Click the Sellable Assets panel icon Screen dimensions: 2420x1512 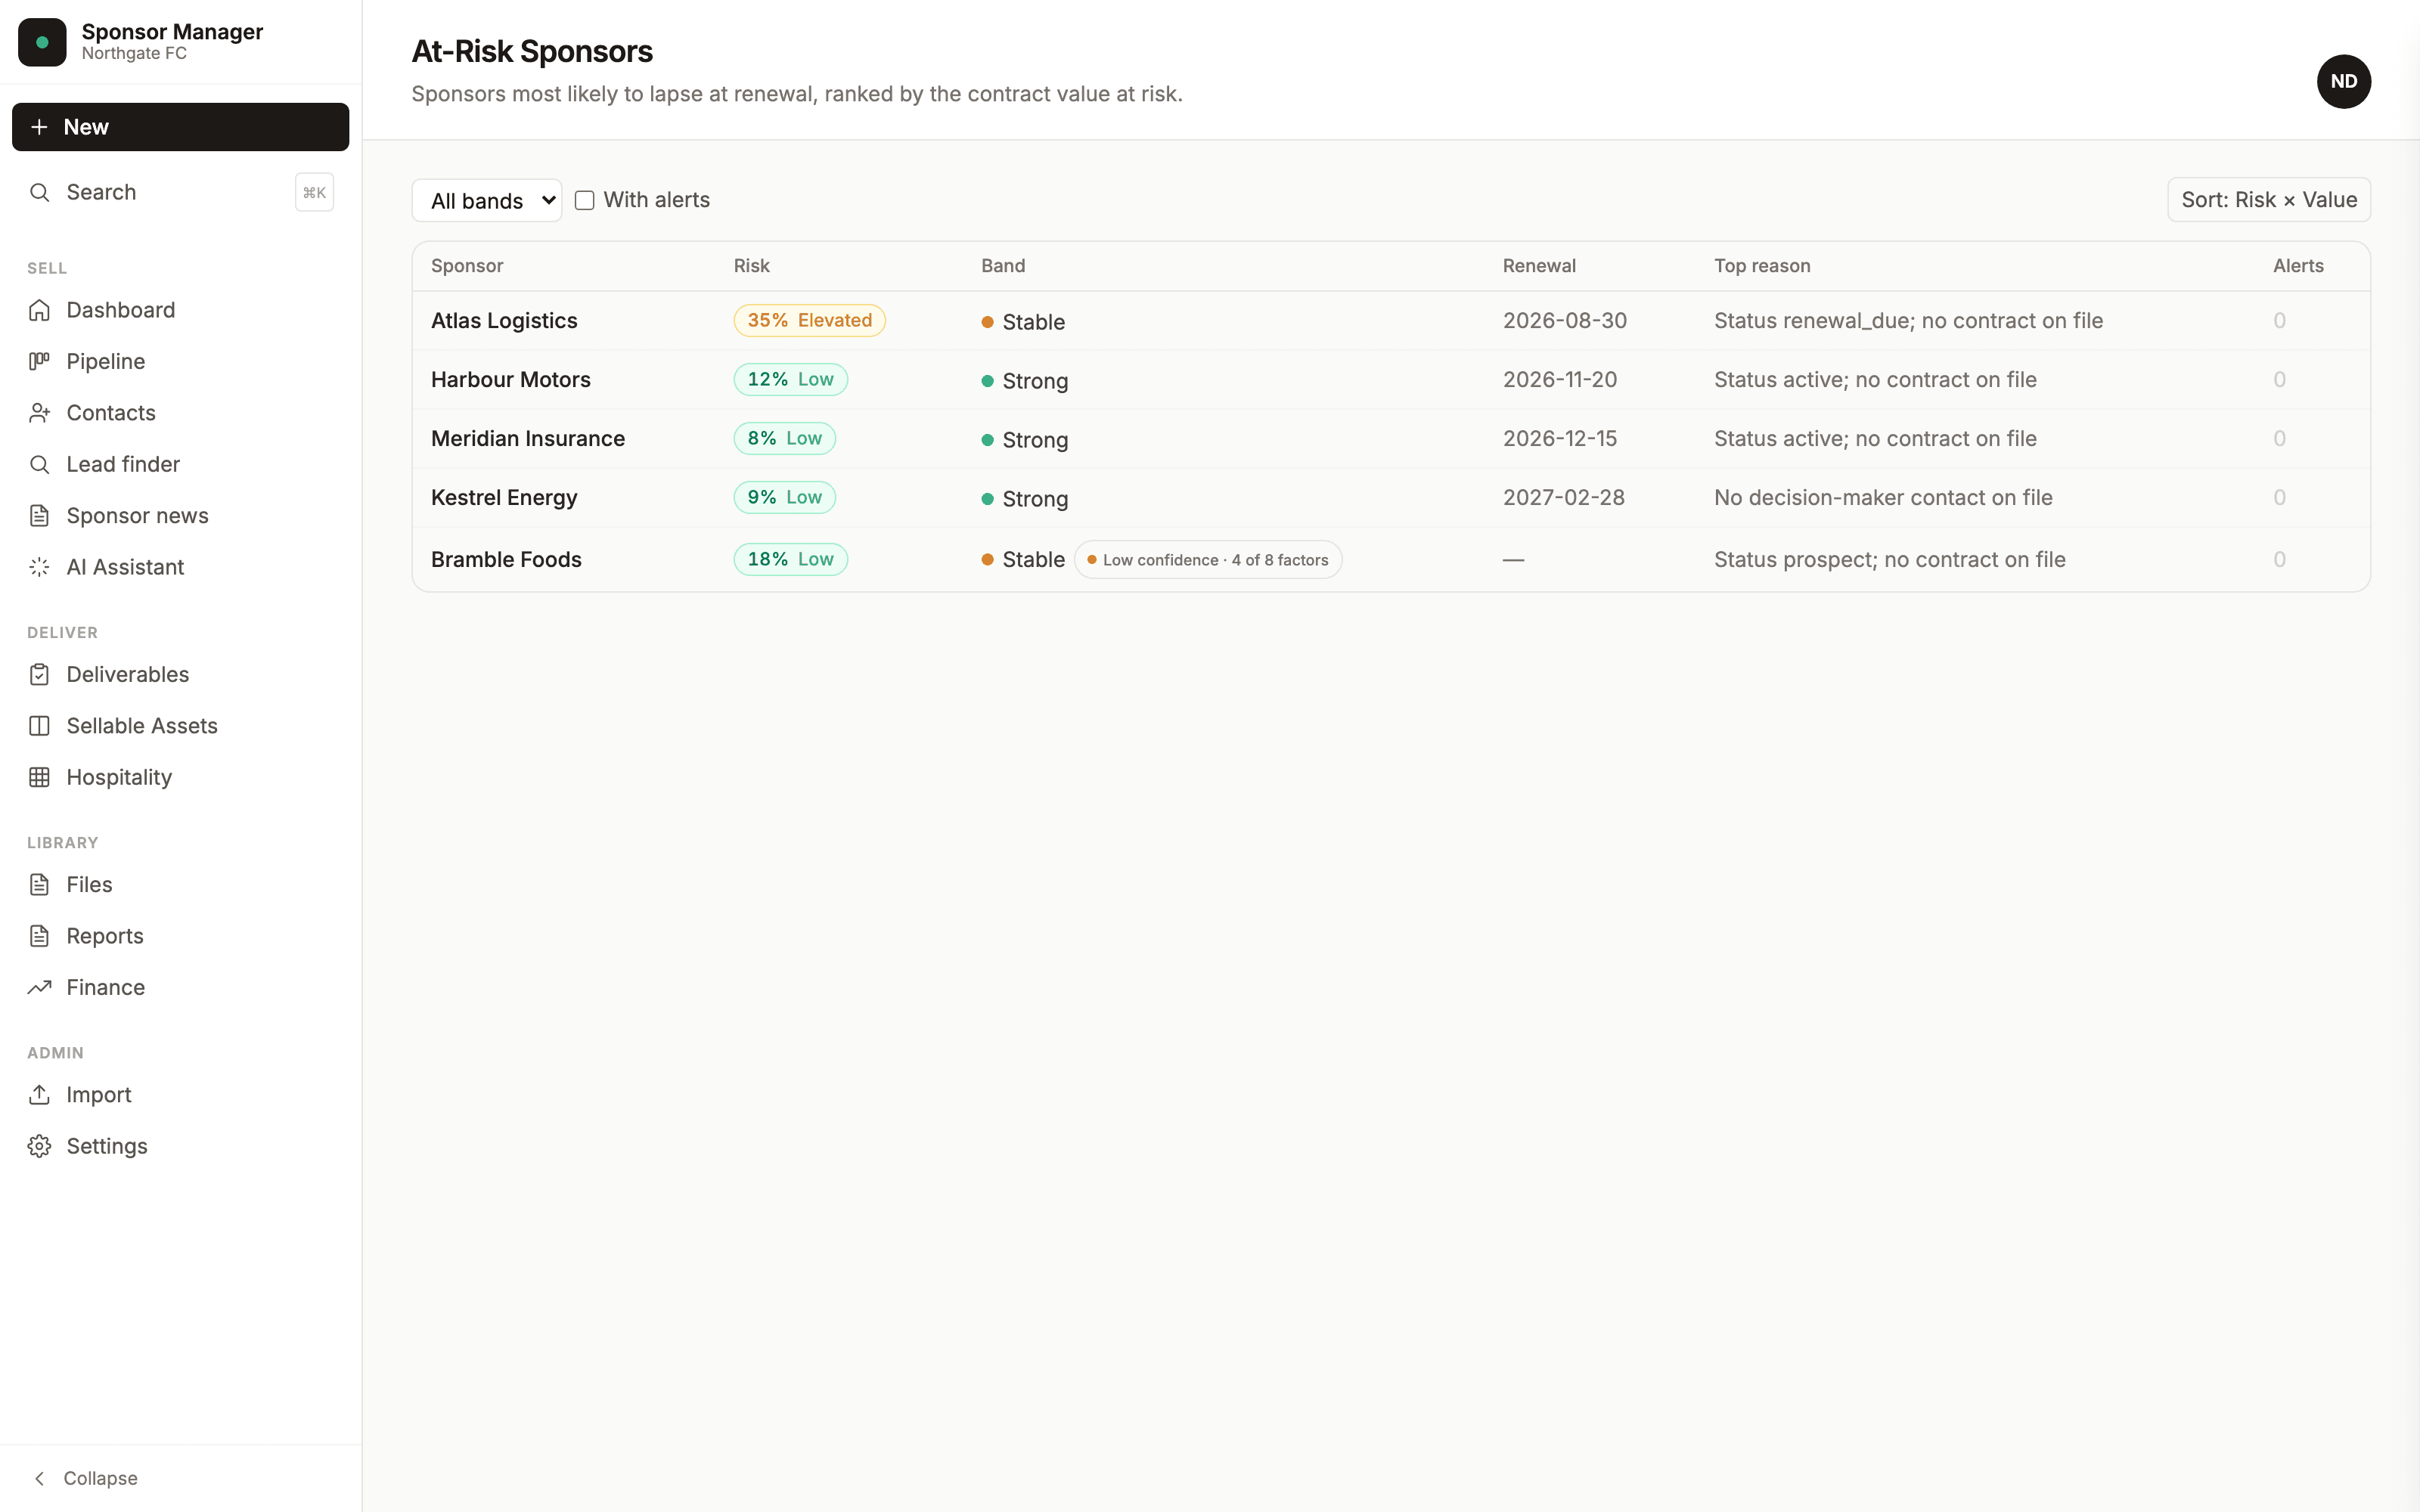pos(39,726)
